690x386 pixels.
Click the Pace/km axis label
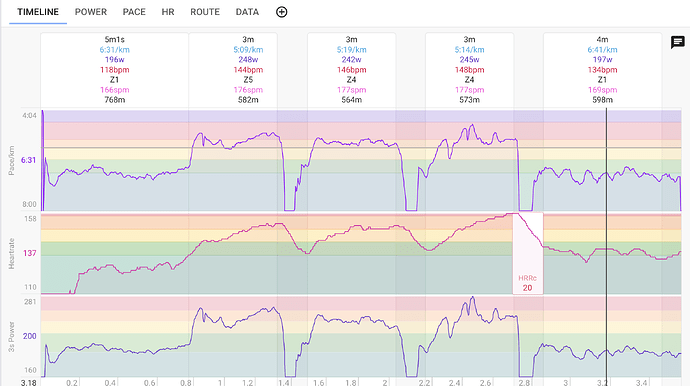(11, 160)
